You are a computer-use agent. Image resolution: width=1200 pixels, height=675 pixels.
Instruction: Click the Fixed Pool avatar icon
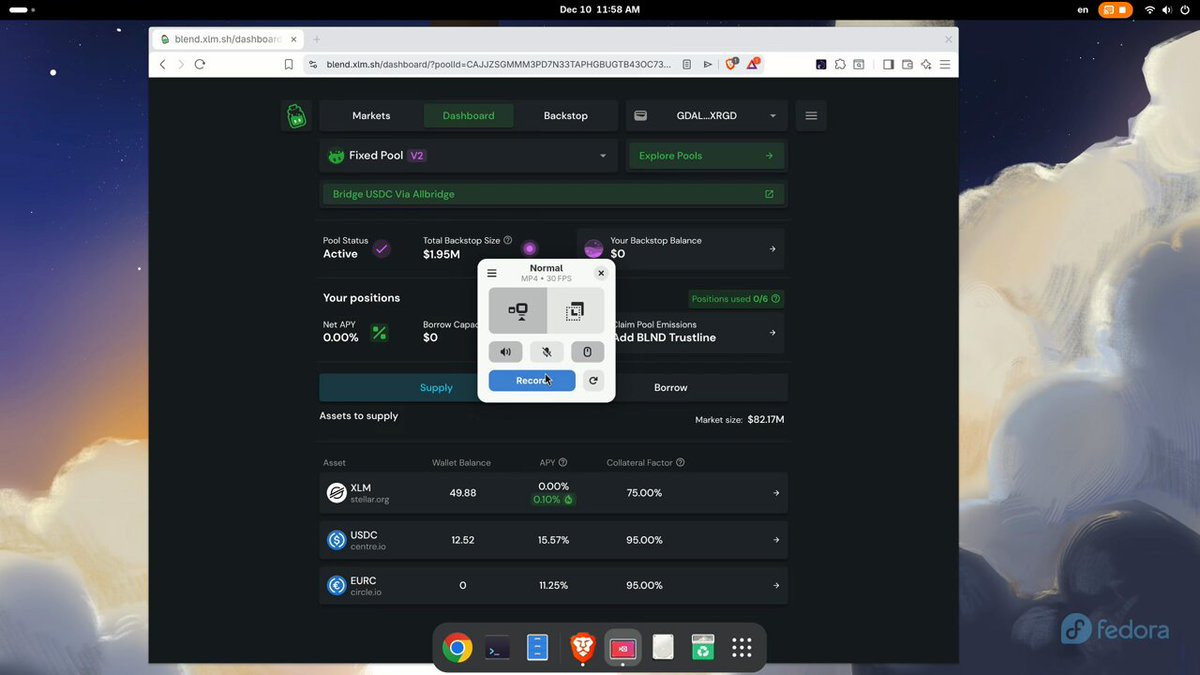[336, 156]
